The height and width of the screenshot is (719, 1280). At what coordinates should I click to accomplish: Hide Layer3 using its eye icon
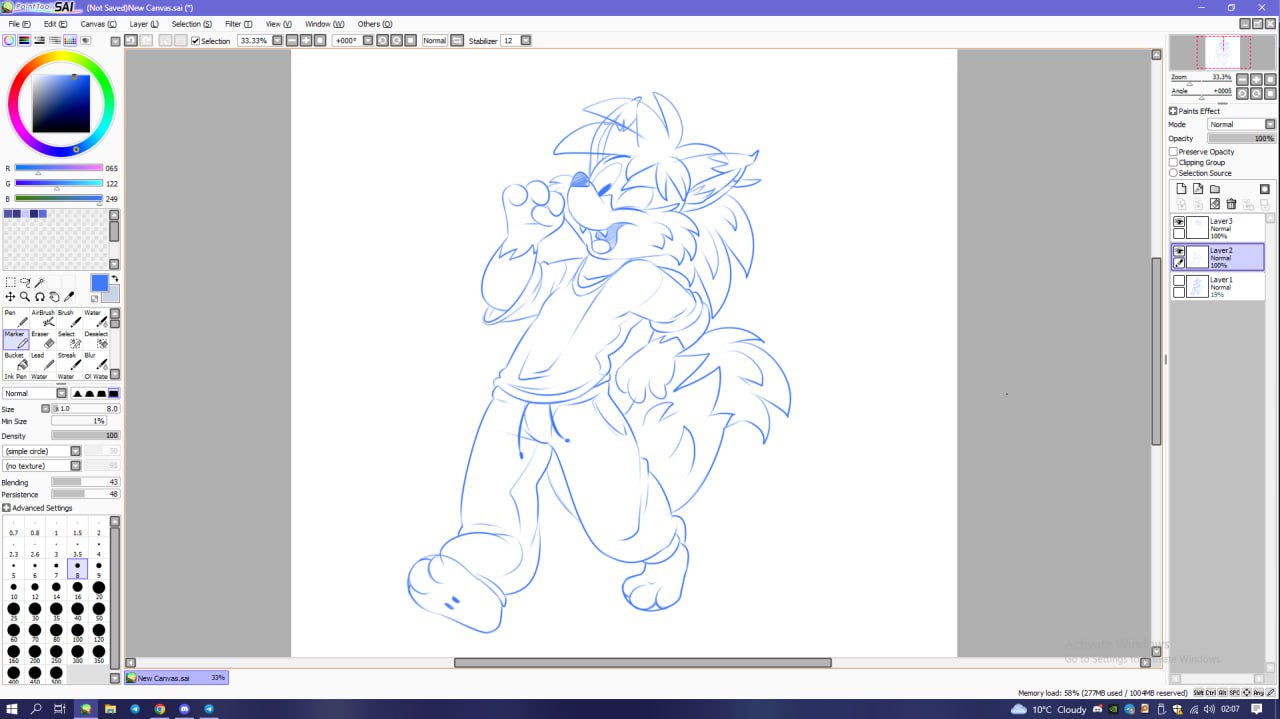click(x=1179, y=221)
